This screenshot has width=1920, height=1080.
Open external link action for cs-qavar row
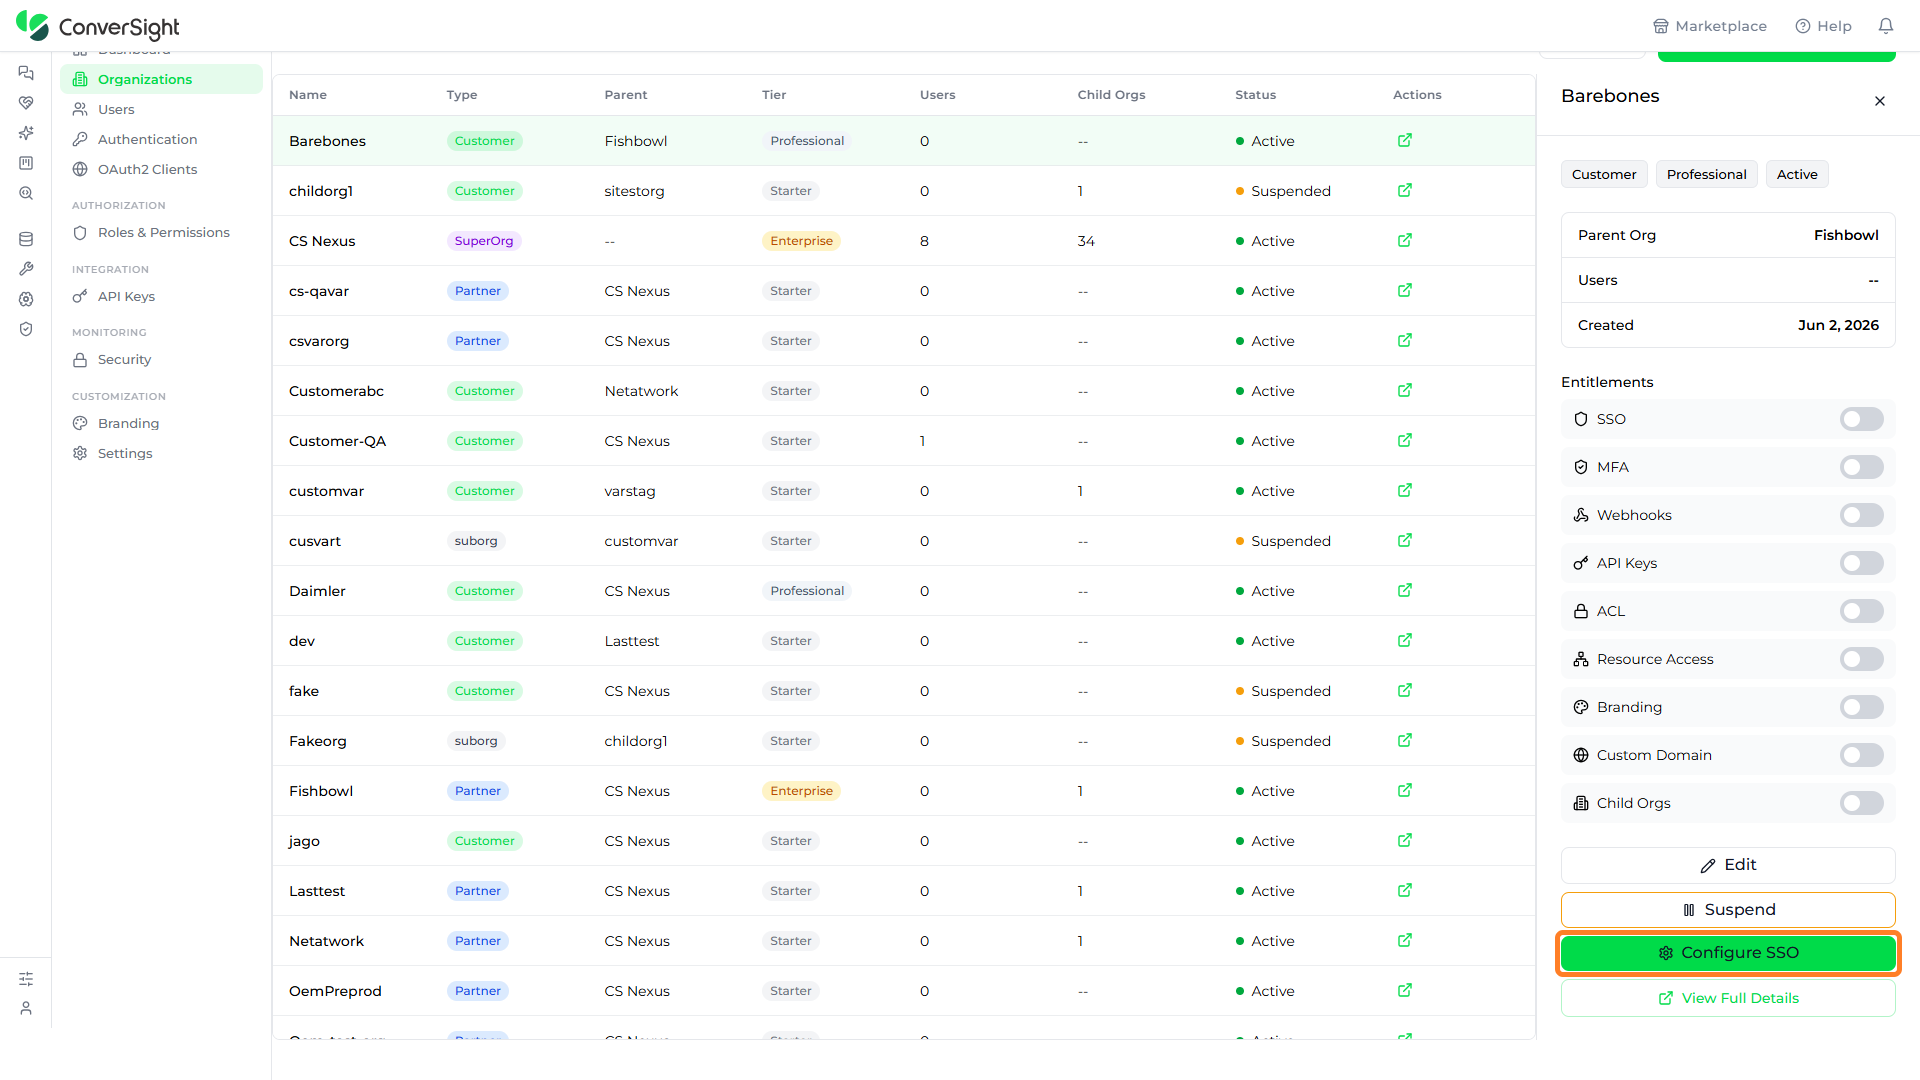coord(1404,291)
